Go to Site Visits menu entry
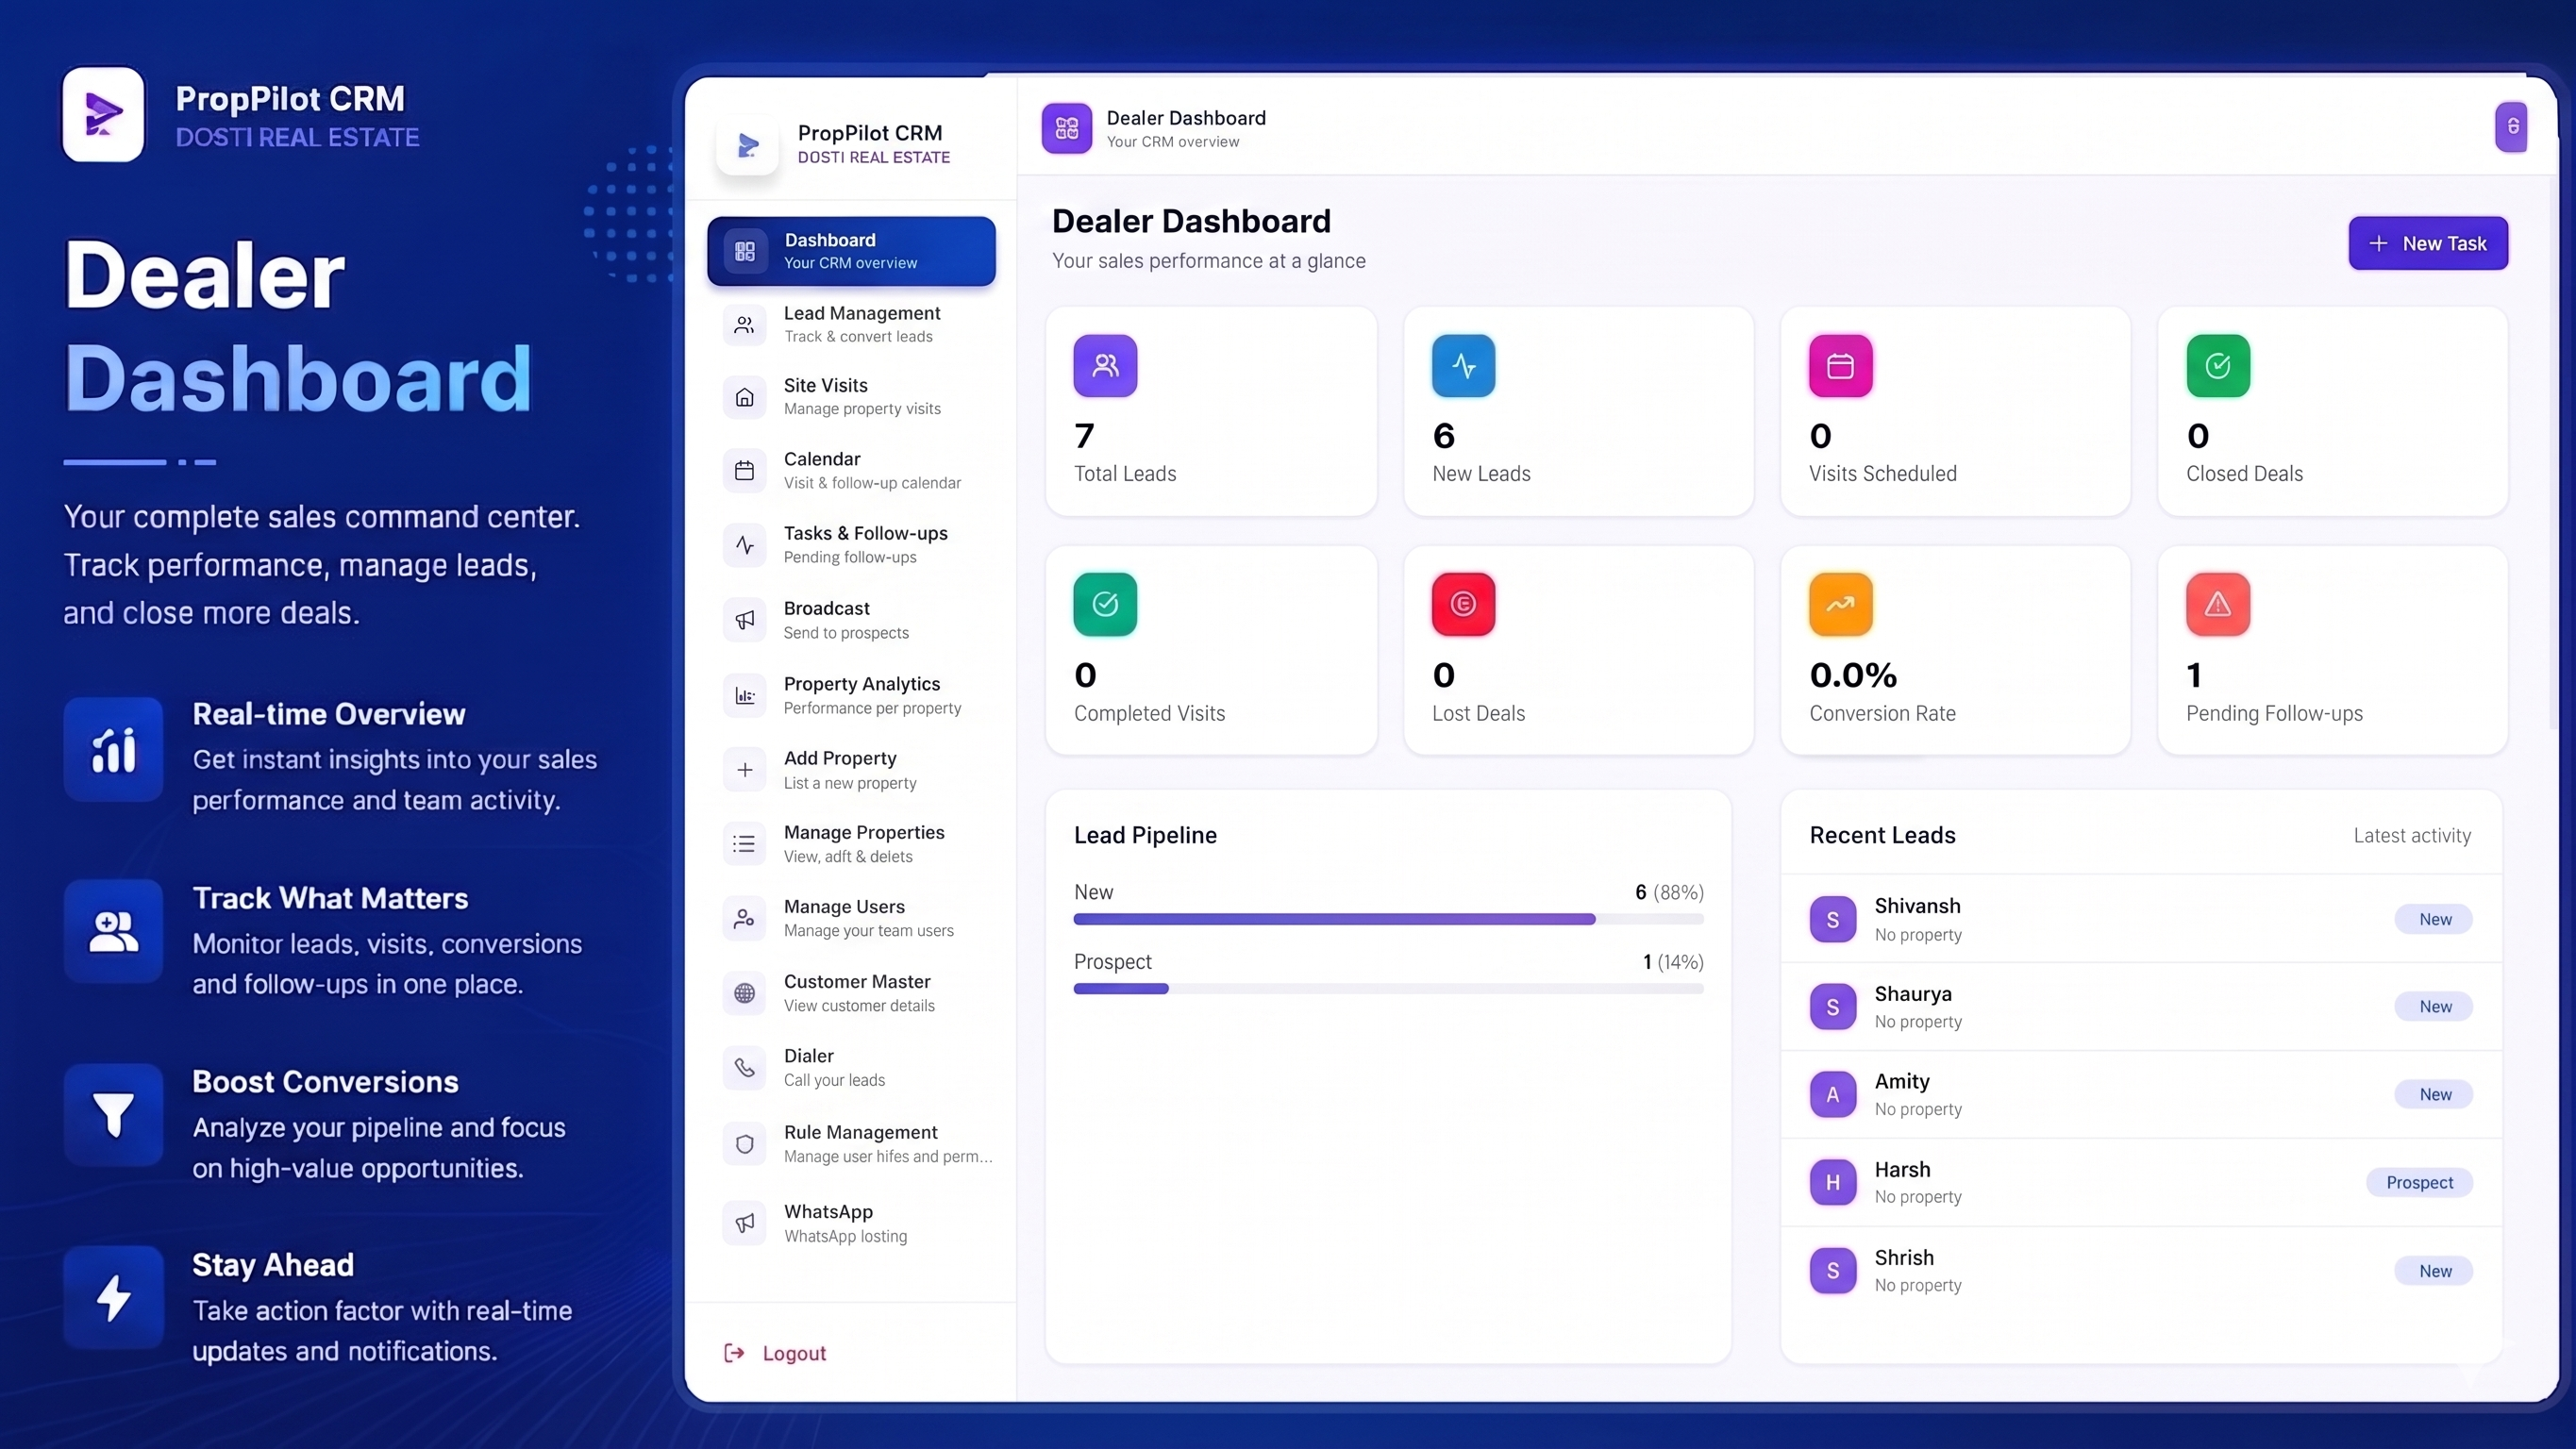 pyautogui.click(x=851, y=397)
